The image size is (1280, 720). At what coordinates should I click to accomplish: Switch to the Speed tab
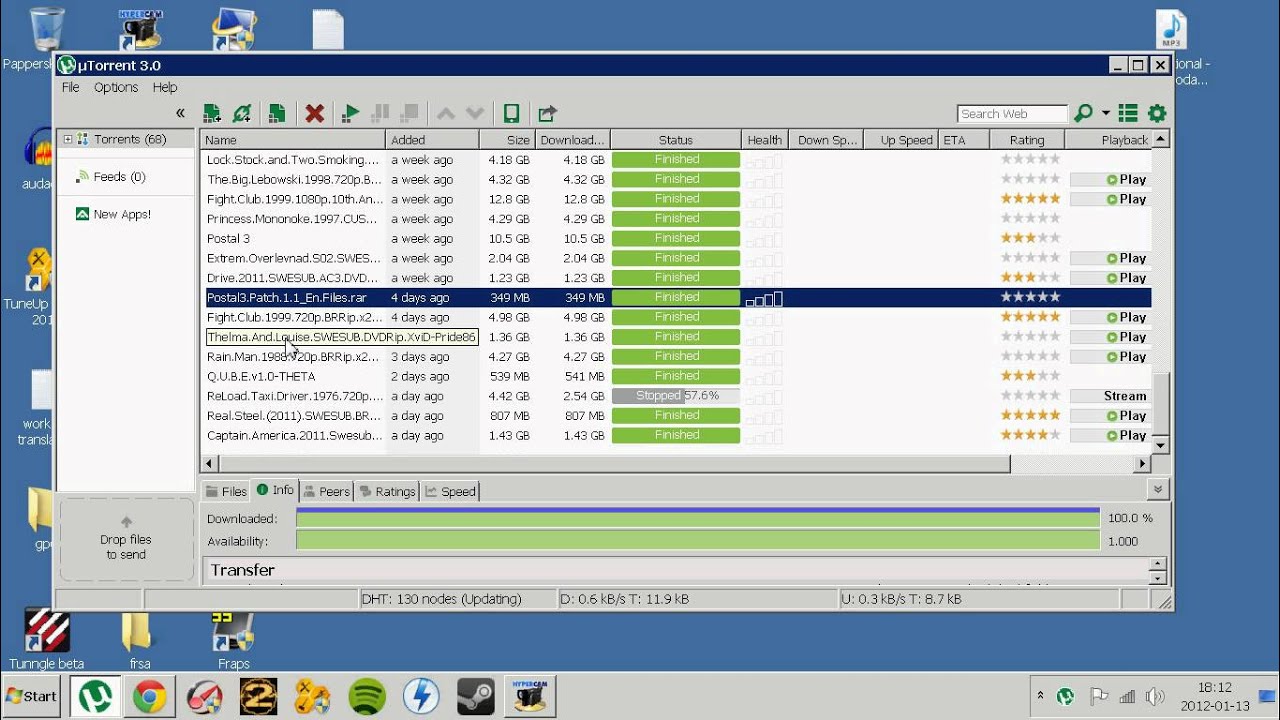point(450,491)
